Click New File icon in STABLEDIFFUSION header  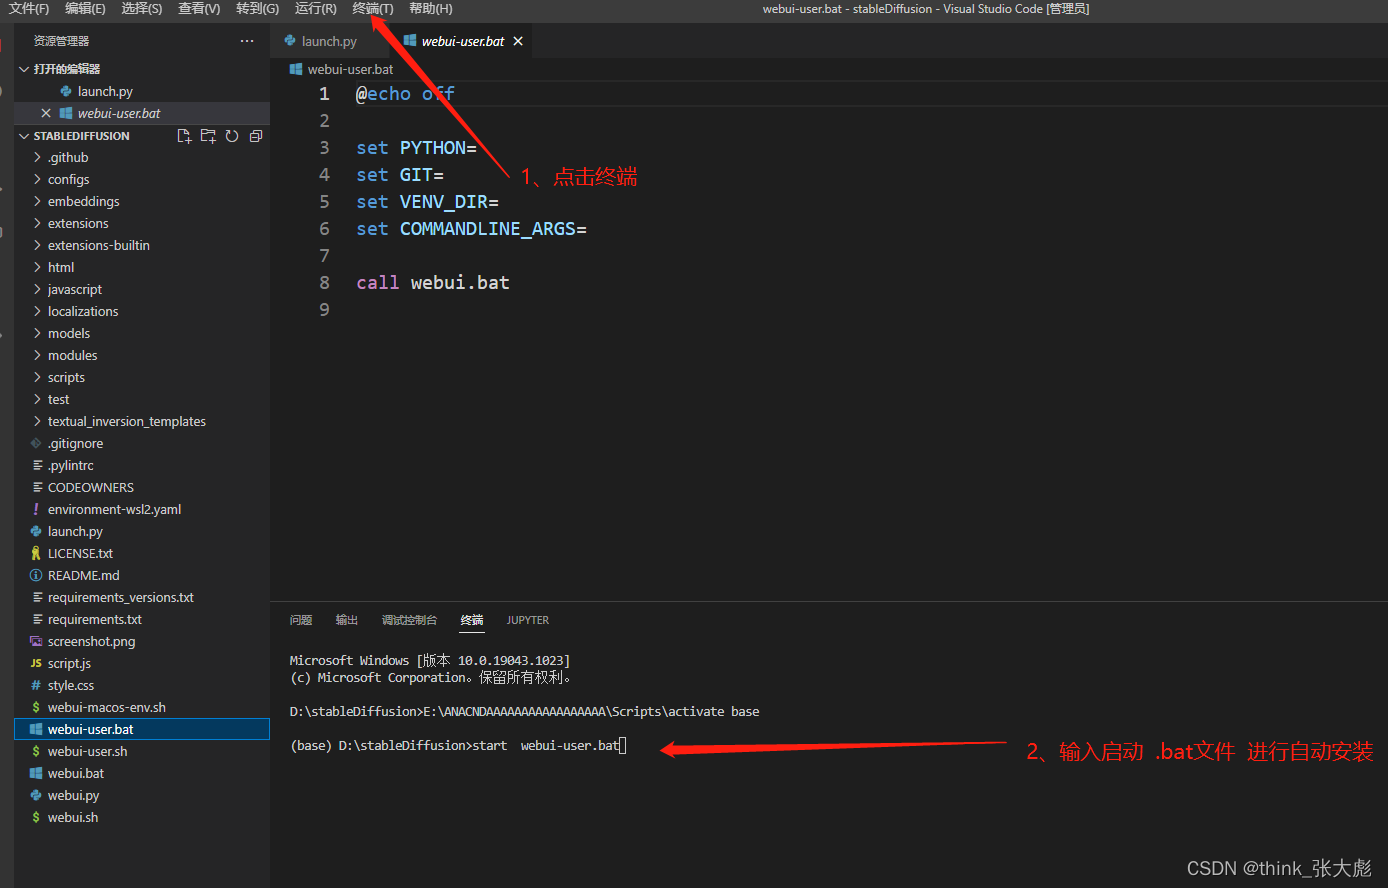(184, 136)
